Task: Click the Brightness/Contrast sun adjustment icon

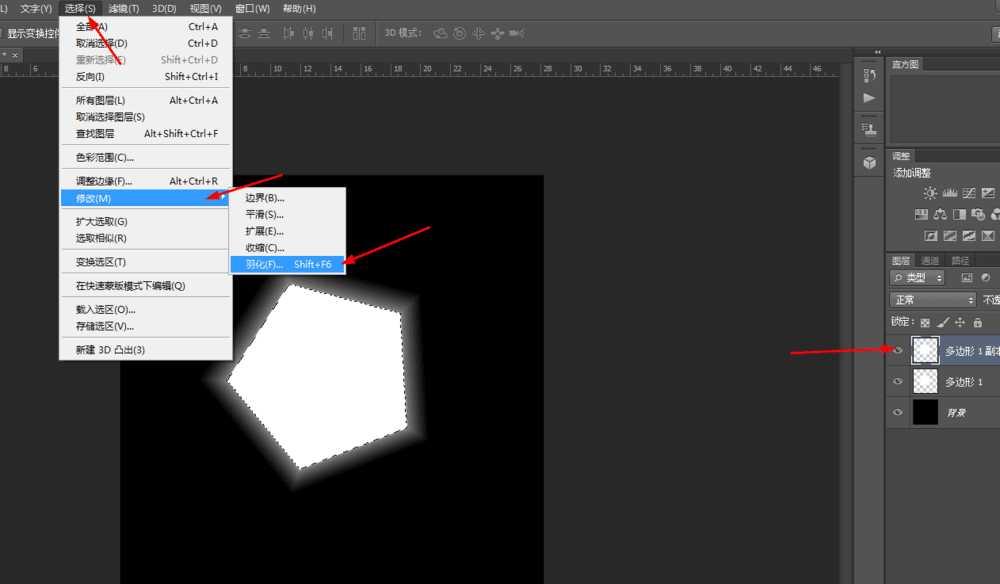Action: pyautogui.click(x=930, y=193)
